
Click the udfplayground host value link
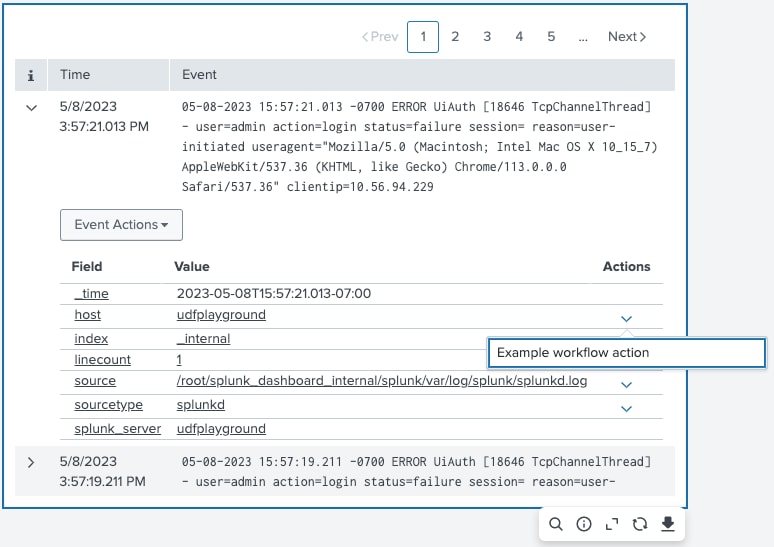[221, 315]
